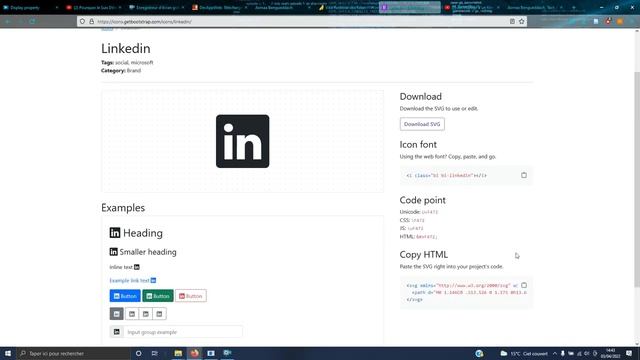Open the notification center icon
This screenshot has width=640, height=360.
coord(629,353)
